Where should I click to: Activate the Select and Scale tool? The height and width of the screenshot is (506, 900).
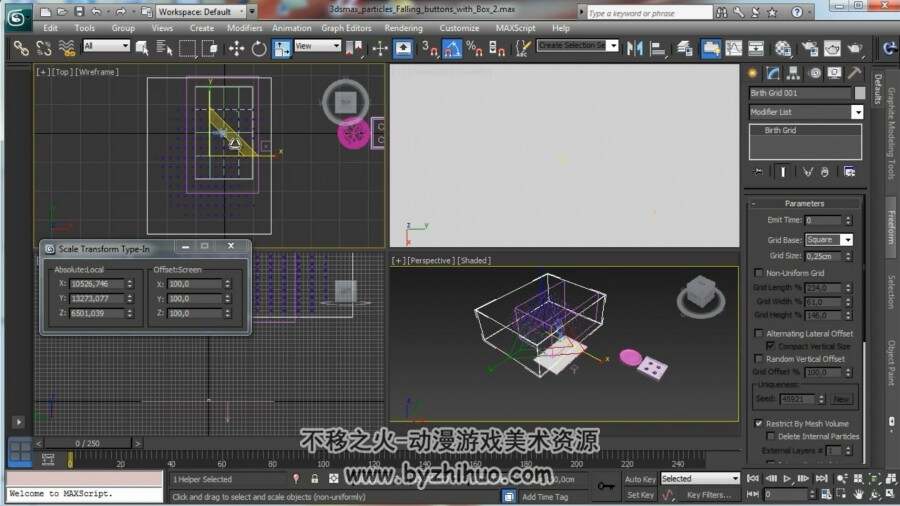281,48
